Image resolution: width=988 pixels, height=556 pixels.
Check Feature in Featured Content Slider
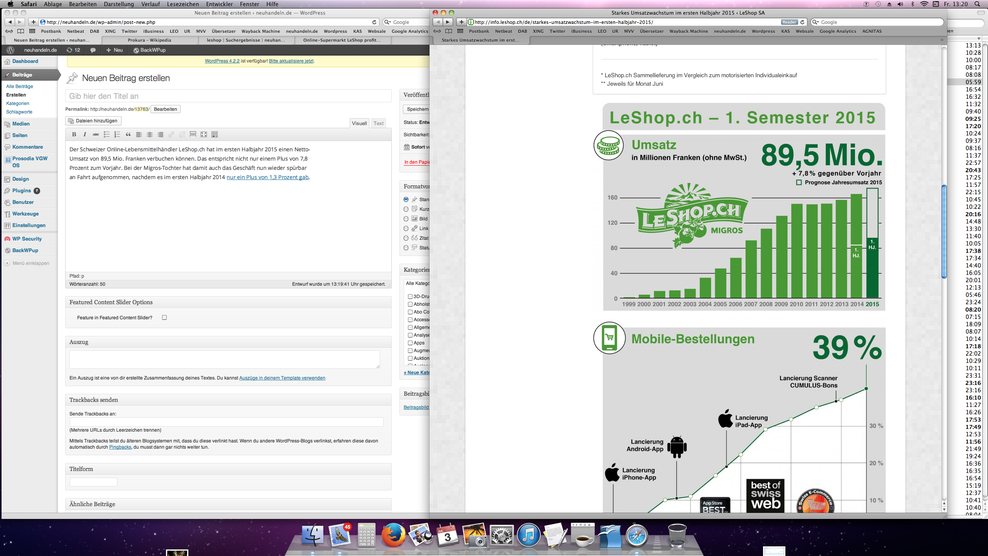point(164,318)
